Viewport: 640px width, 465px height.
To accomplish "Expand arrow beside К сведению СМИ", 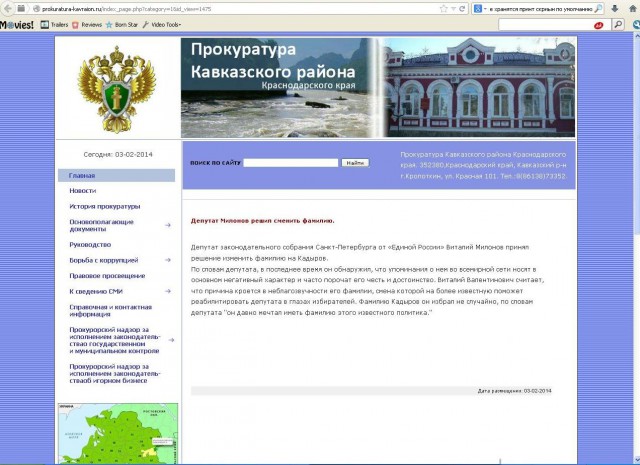I will pyautogui.click(x=168, y=291).
